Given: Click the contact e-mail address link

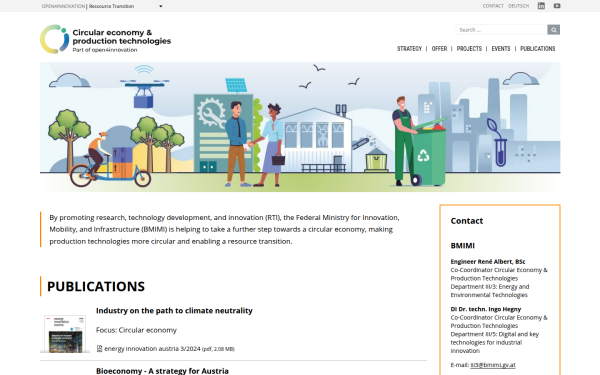Looking at the screenshot, I should tap(493, 365).
